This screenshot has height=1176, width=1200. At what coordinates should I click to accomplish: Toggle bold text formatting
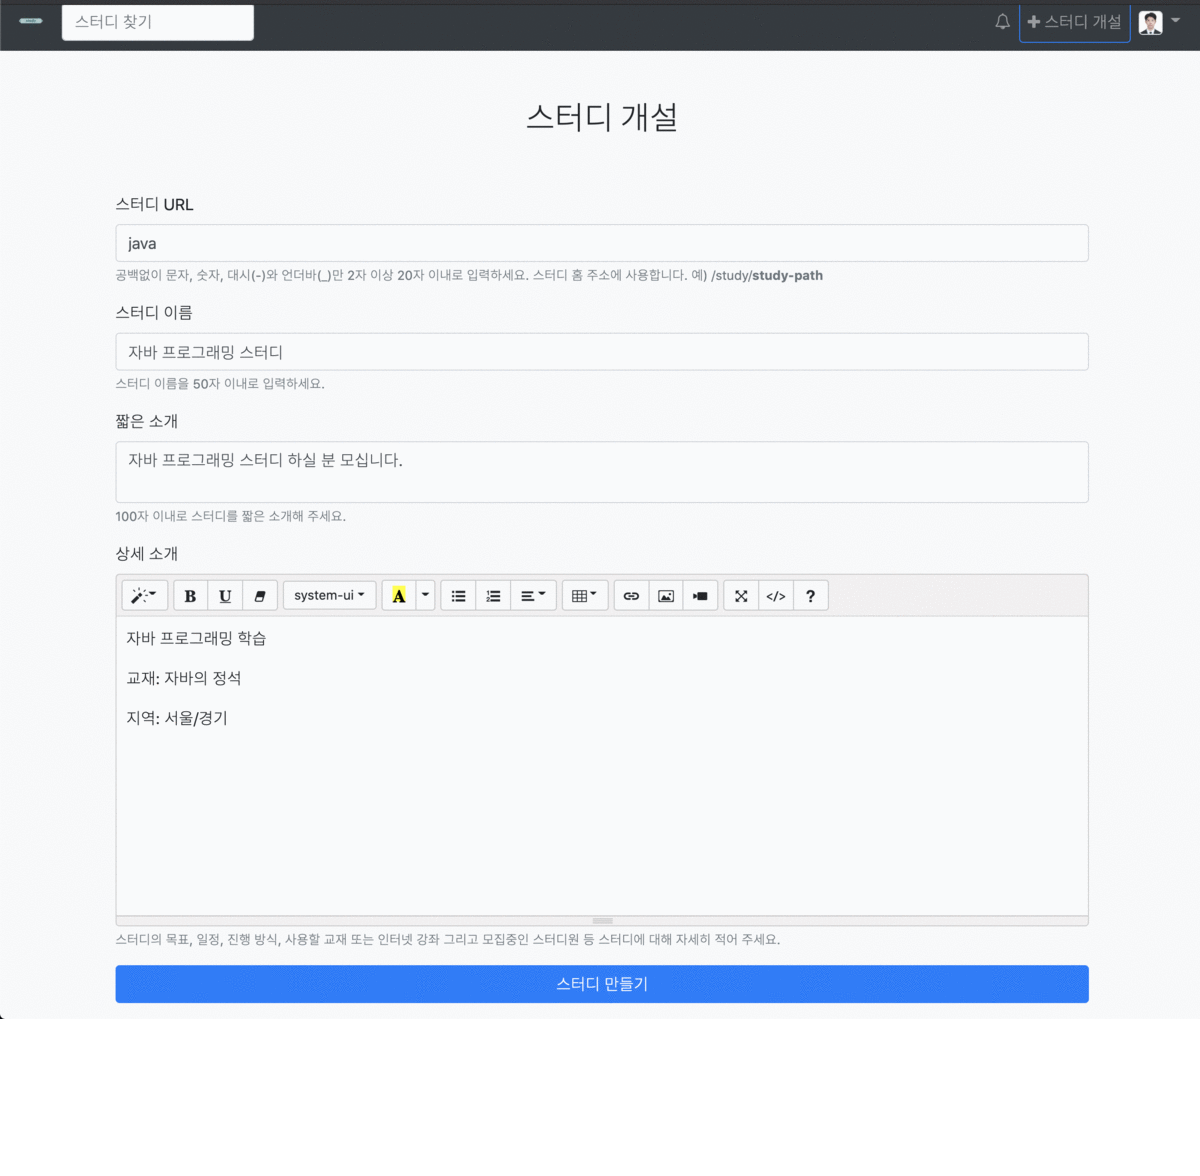click(x=190, y=595)
